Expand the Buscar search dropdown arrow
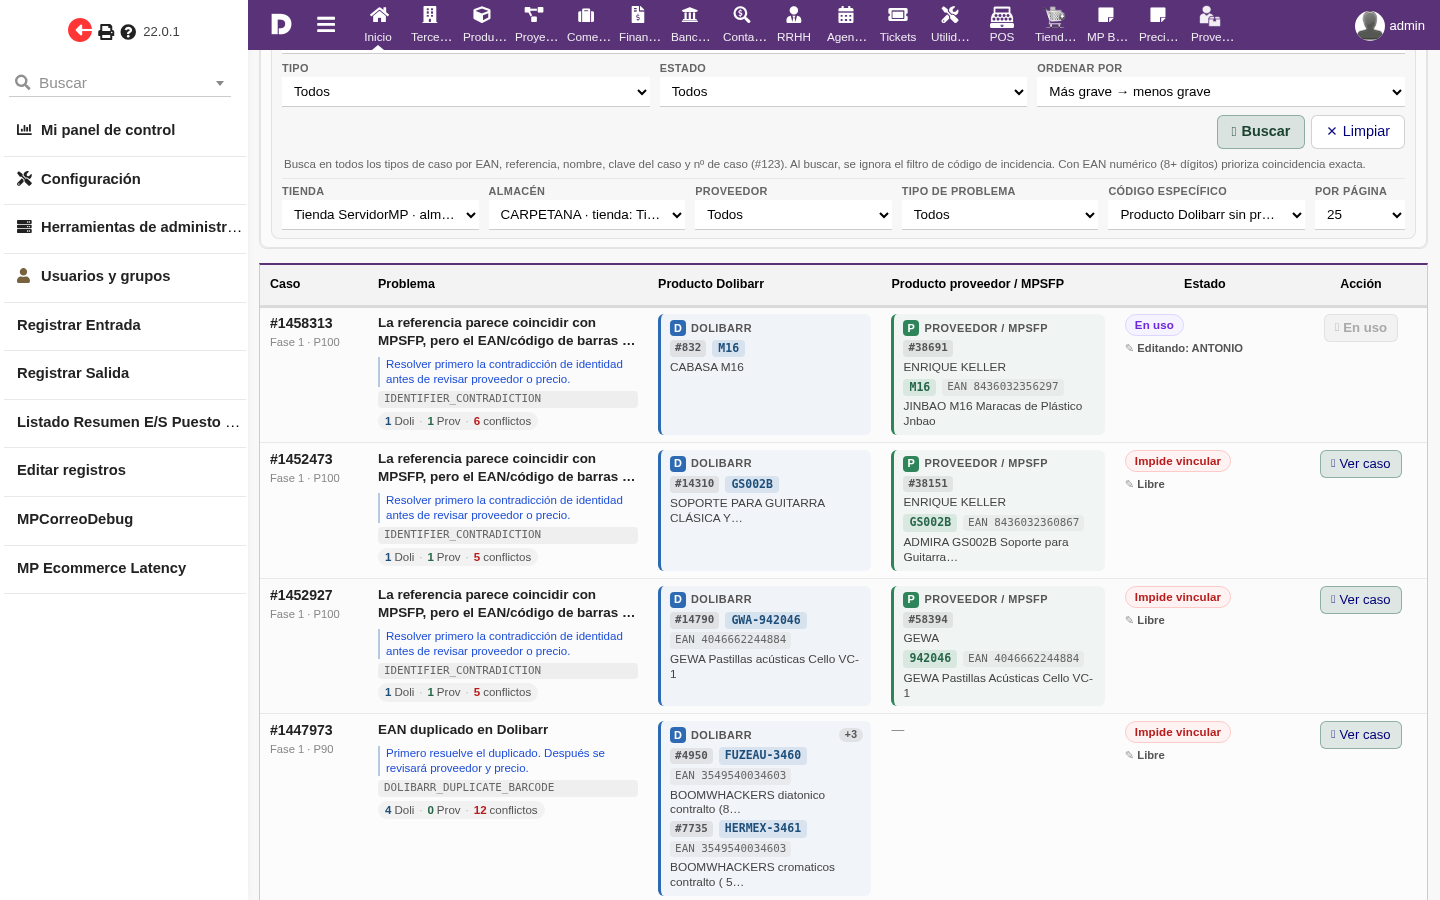This screenshot has height=900, width=1440. [x=220, y=83]
